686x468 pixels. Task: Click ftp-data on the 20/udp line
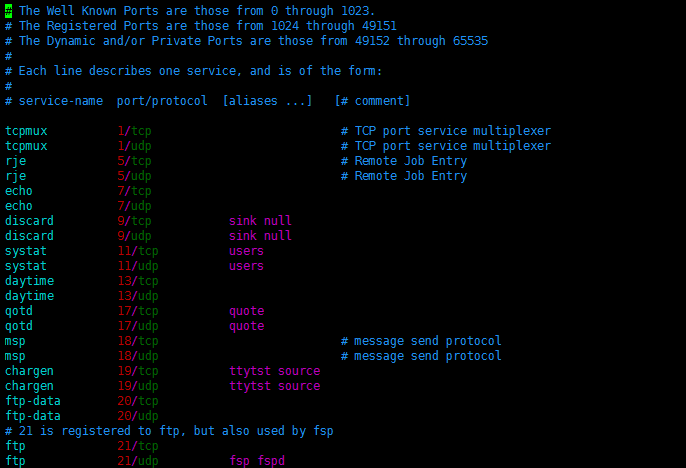point(33,416)
